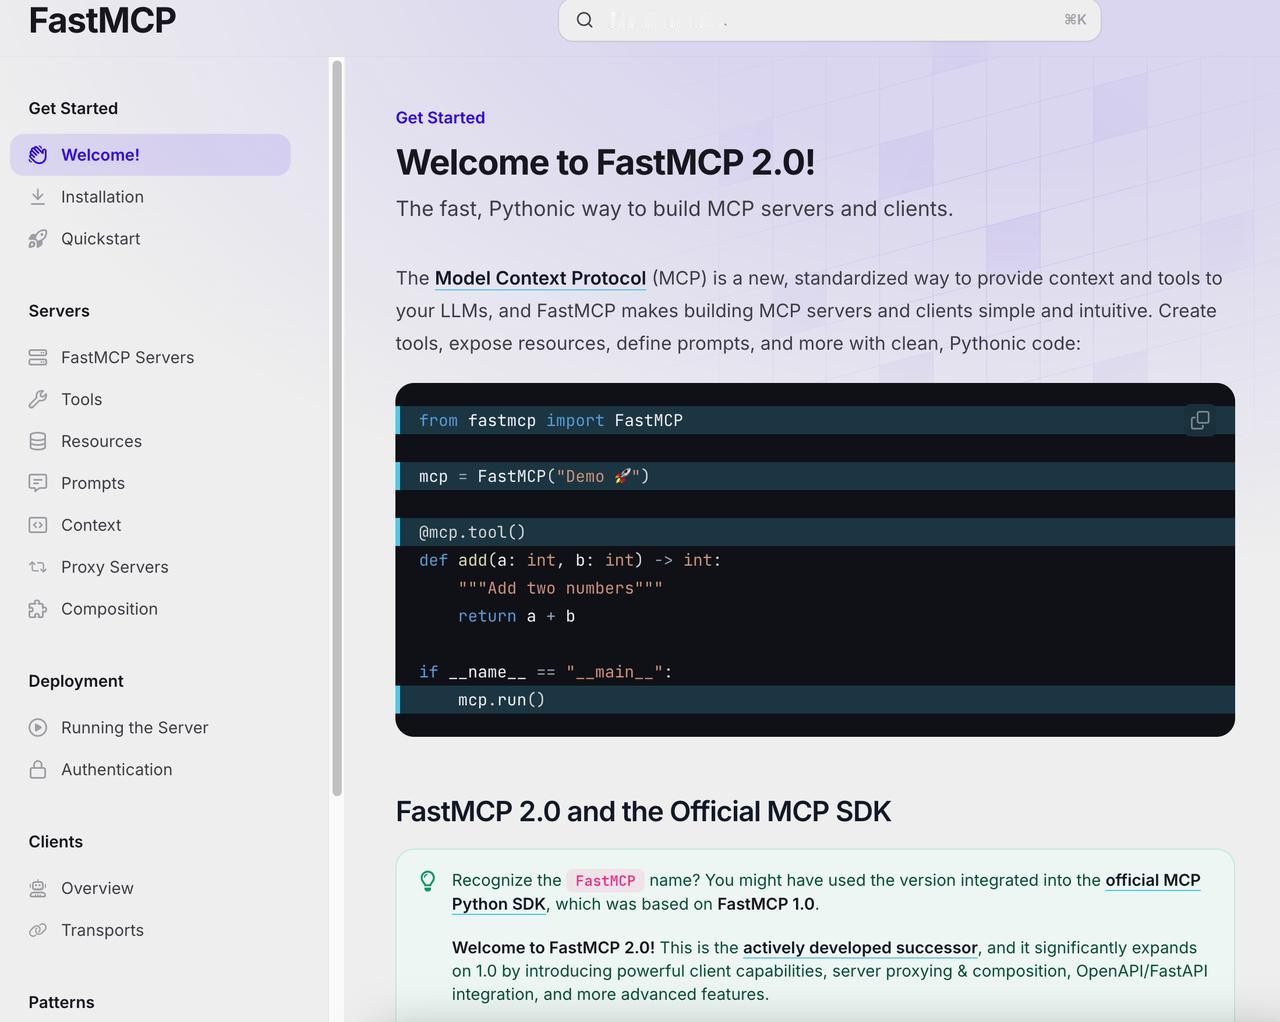
Task: Click the rocket icon next to Quickstart
Action: point(38,239)
